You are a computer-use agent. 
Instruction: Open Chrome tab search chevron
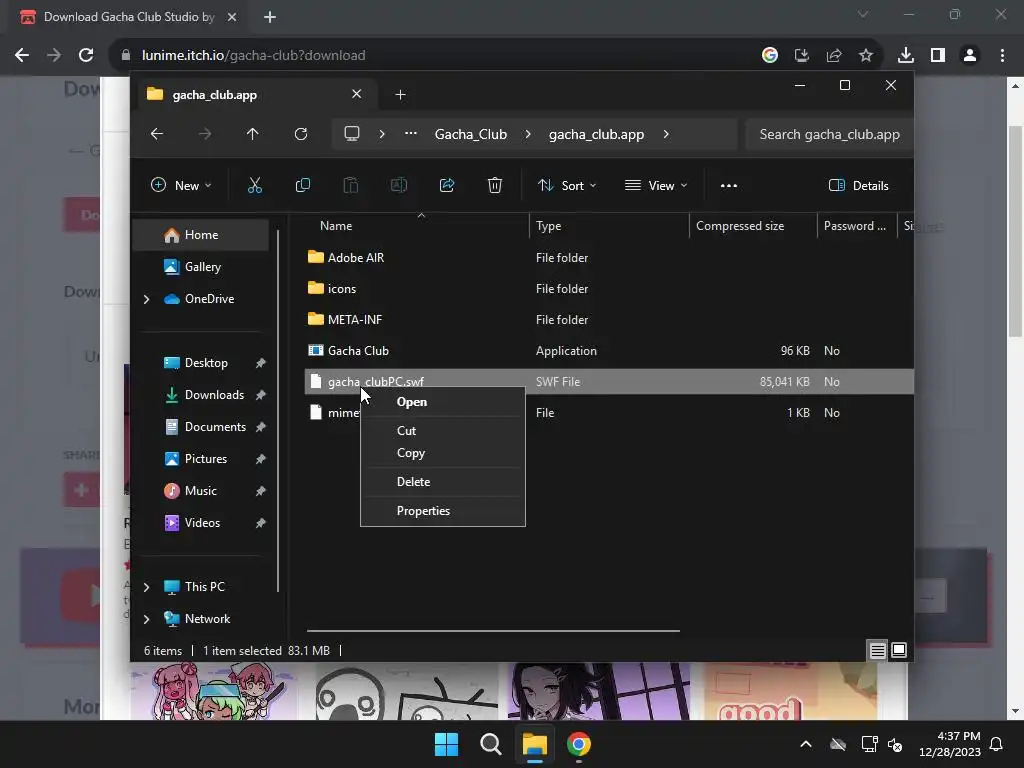[x=863, y=14]
